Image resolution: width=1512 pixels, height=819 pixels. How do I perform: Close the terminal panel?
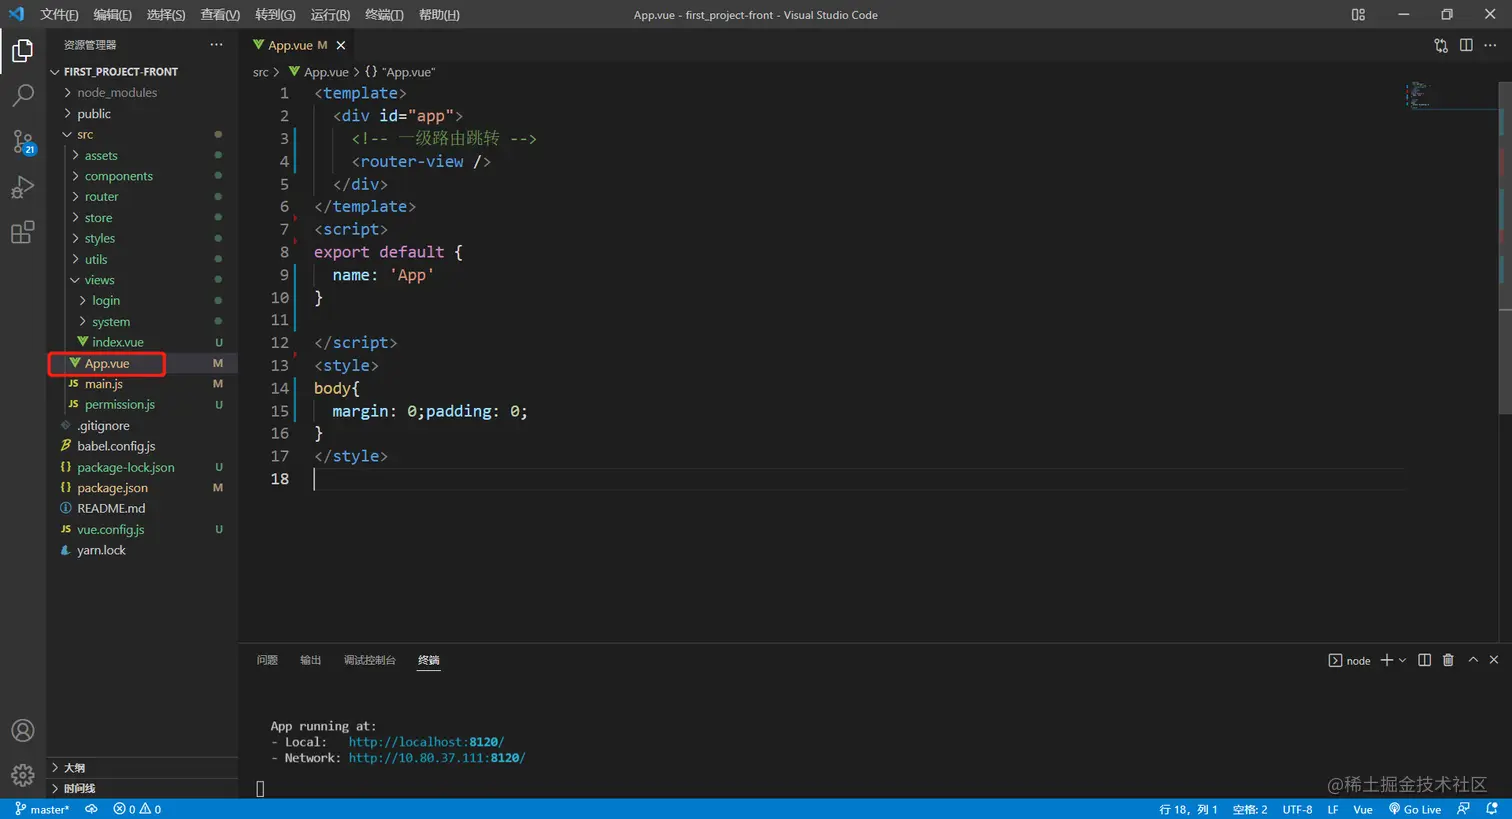(x=1494, y=660)
